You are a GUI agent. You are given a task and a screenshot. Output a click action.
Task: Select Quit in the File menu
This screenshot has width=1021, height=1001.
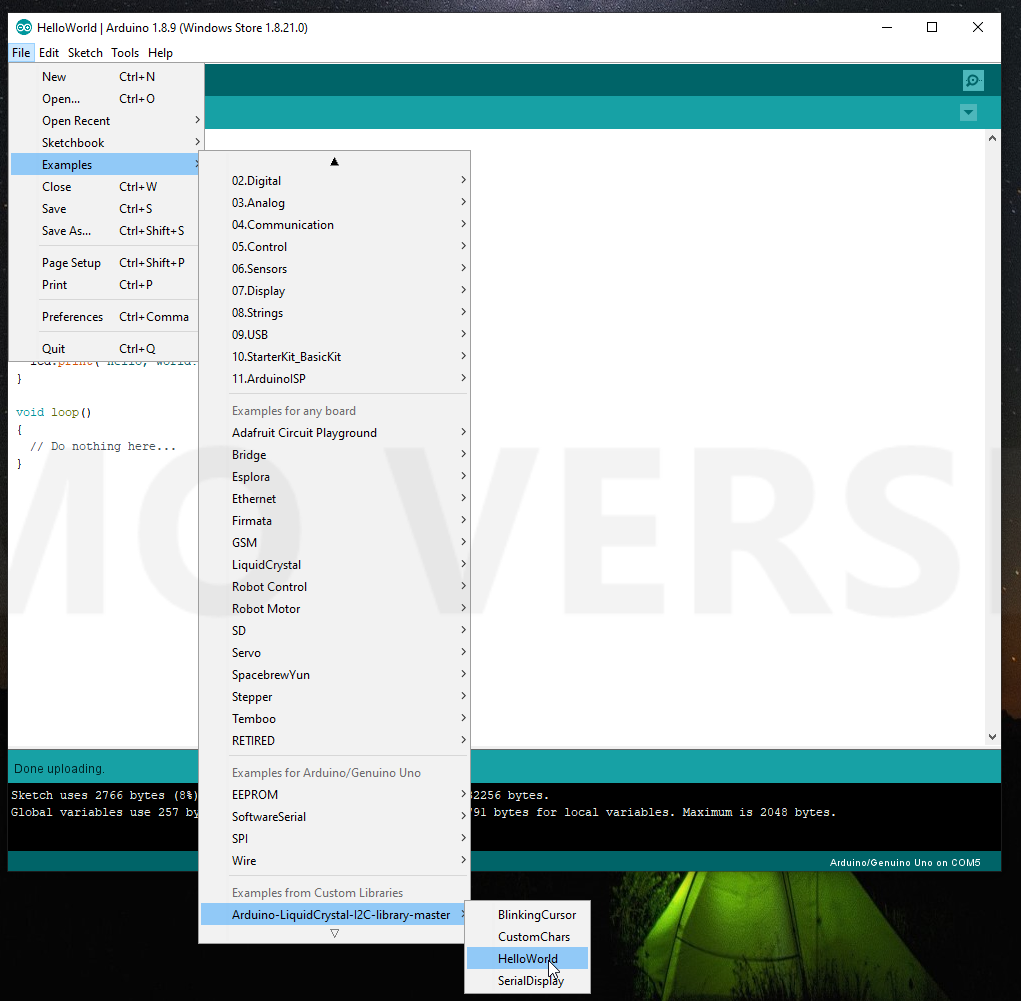105,348
